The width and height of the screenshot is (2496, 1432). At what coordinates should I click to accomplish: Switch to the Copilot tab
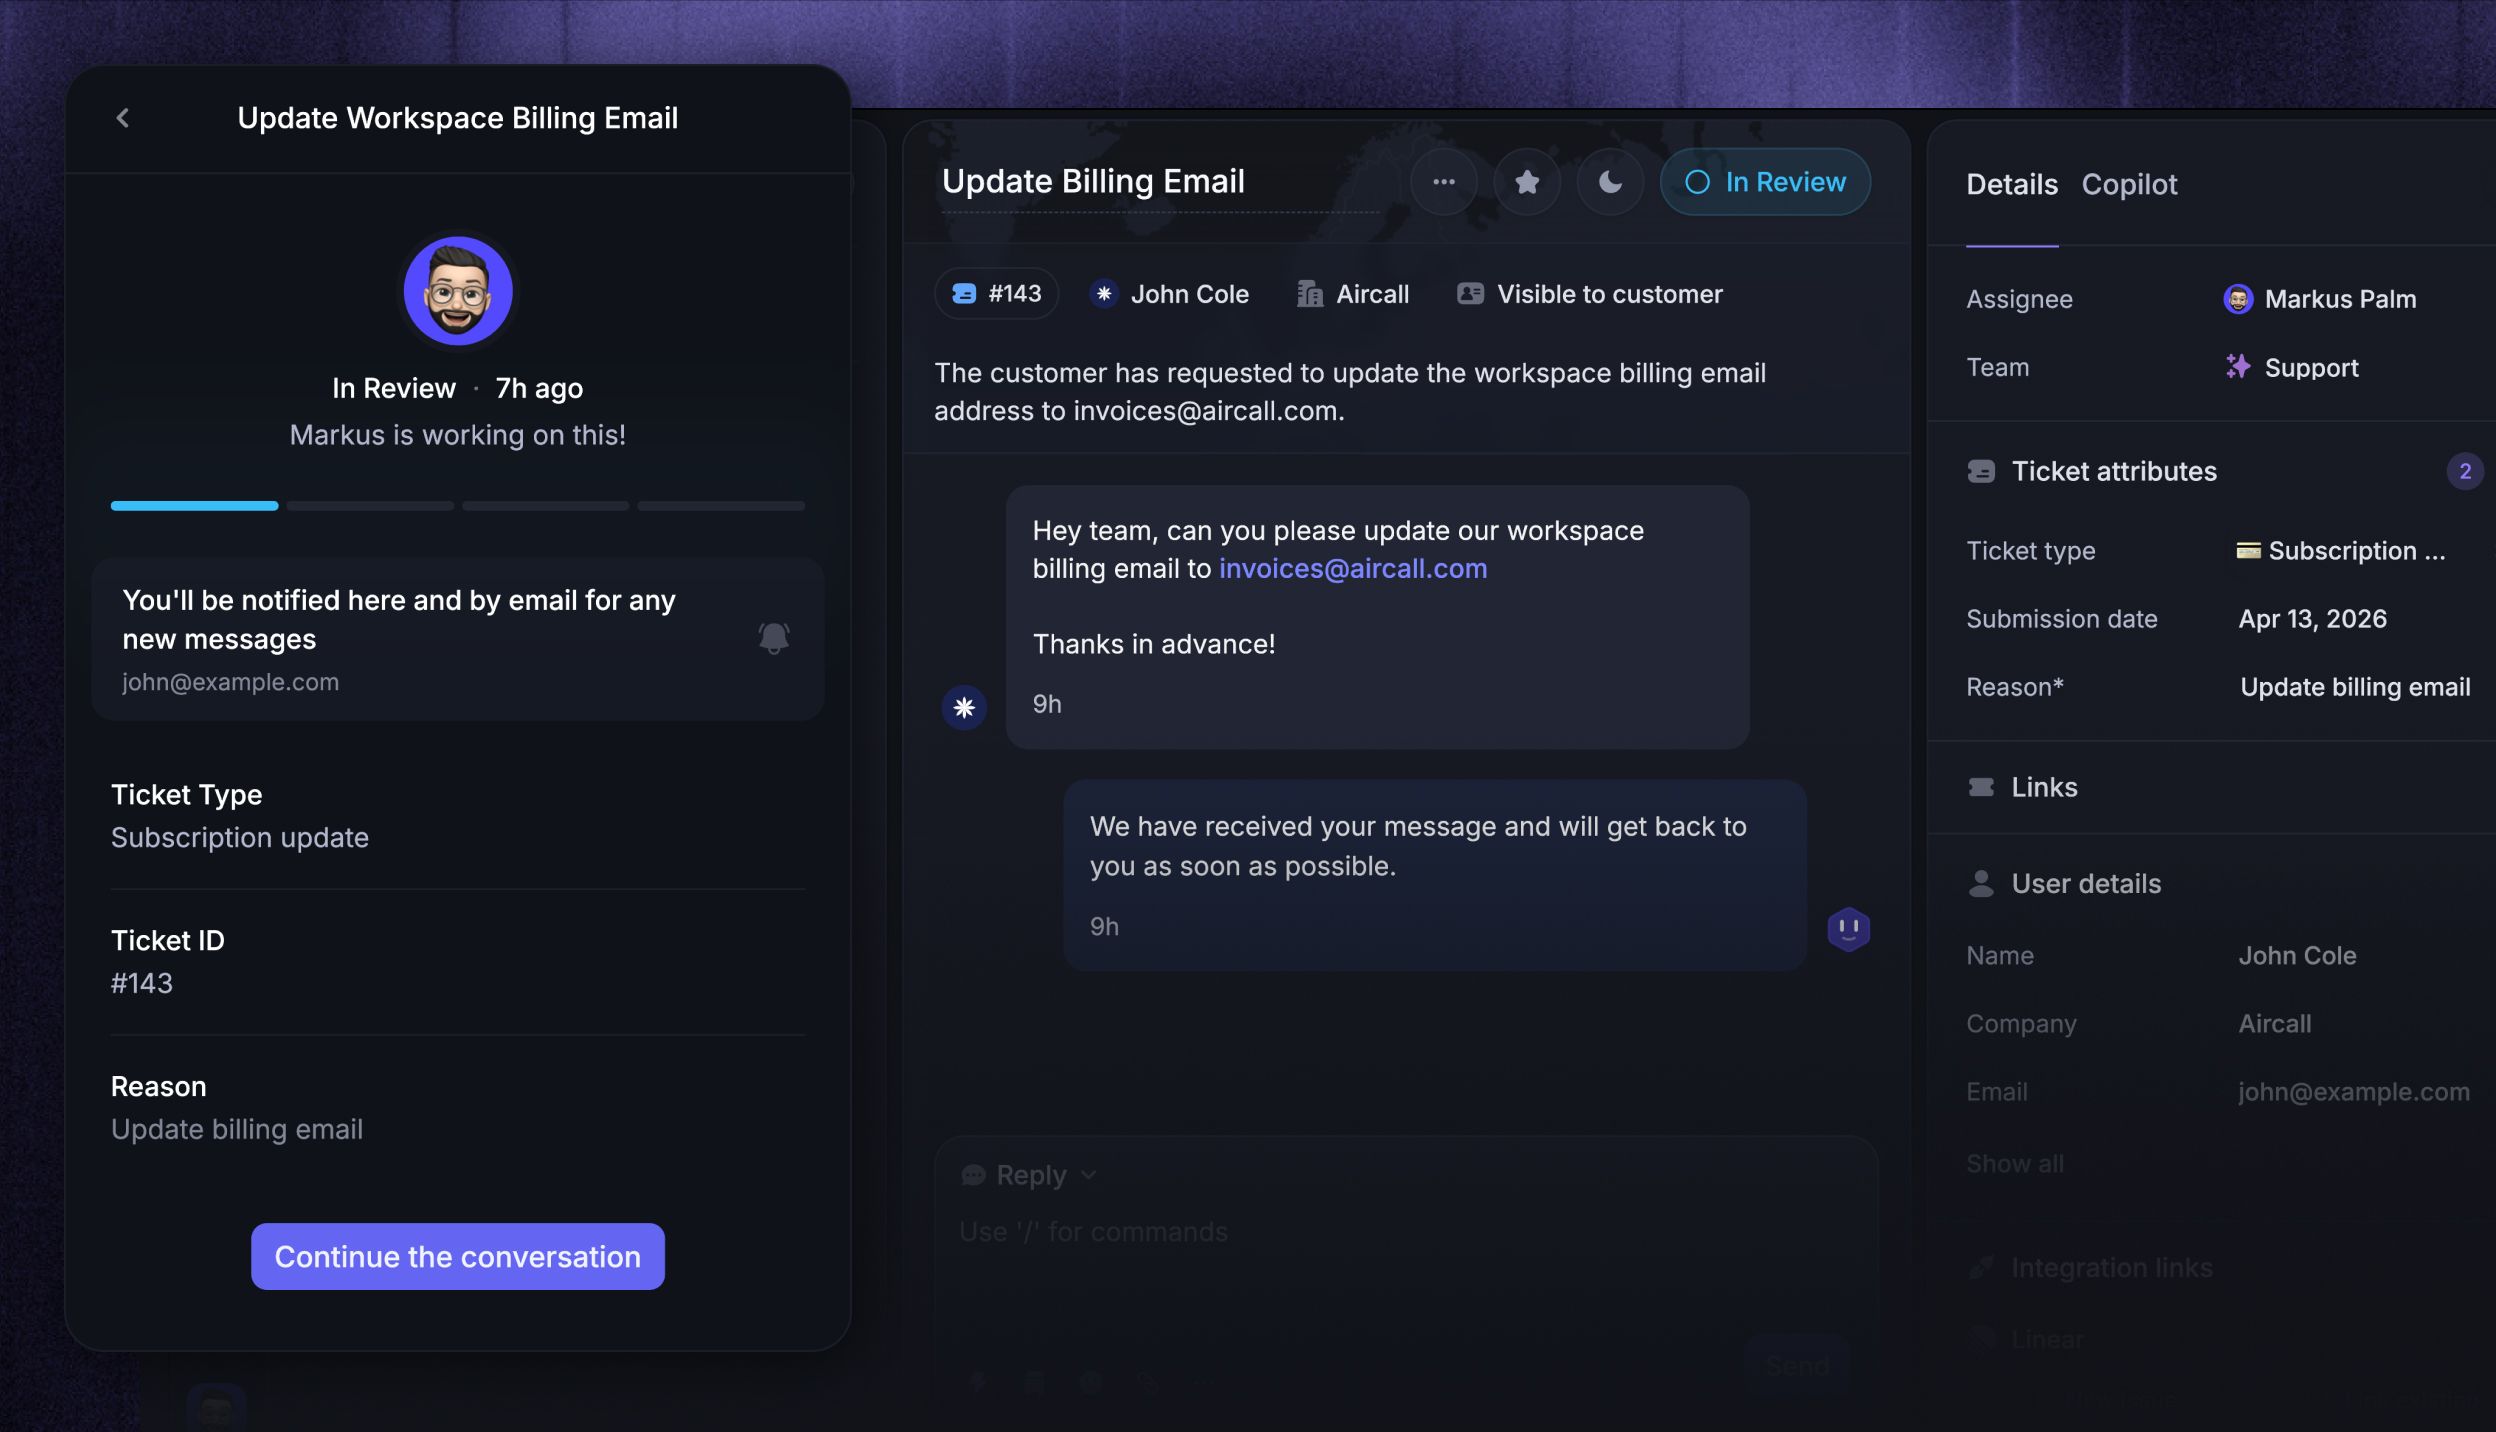[2129, 185]
